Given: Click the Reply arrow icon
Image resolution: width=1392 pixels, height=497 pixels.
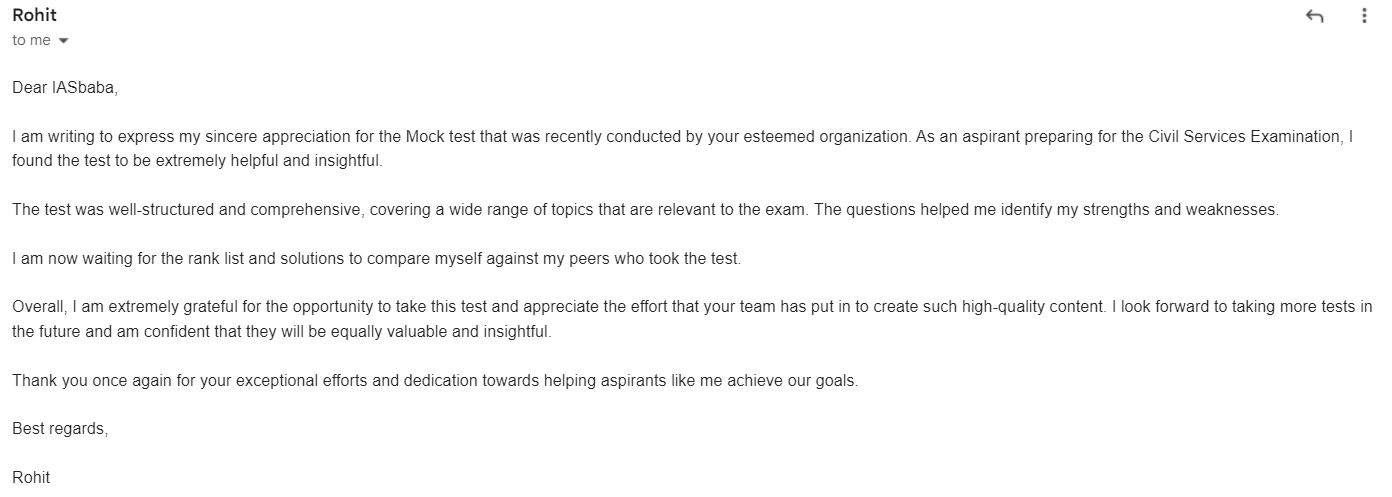Looking at the screenshot, I should pyautogui.click(x=1314, y=16).
